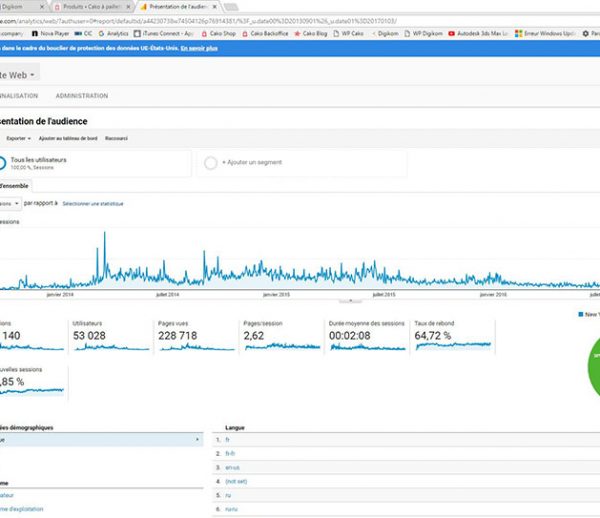
Task: Click the Langue column header
Action: pos(235,428)
